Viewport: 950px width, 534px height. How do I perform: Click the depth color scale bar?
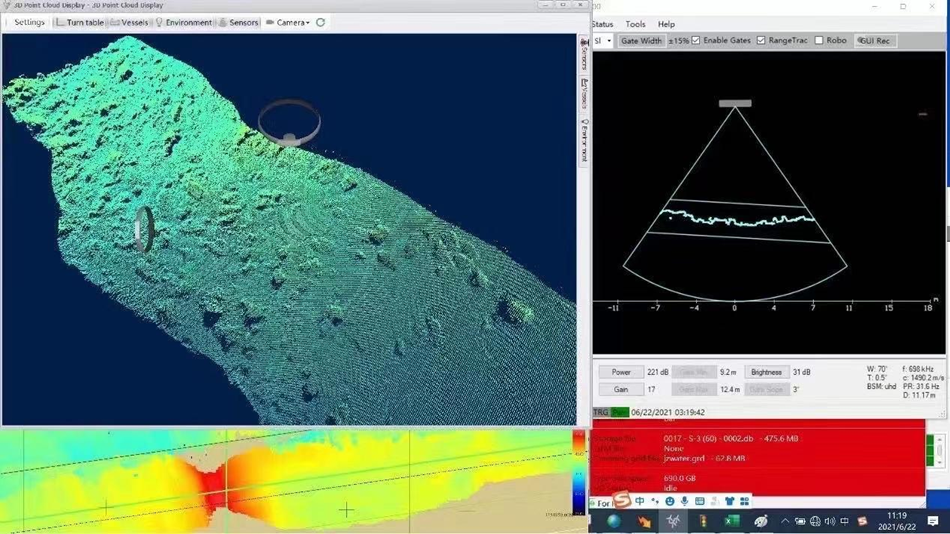pos(579,471)
